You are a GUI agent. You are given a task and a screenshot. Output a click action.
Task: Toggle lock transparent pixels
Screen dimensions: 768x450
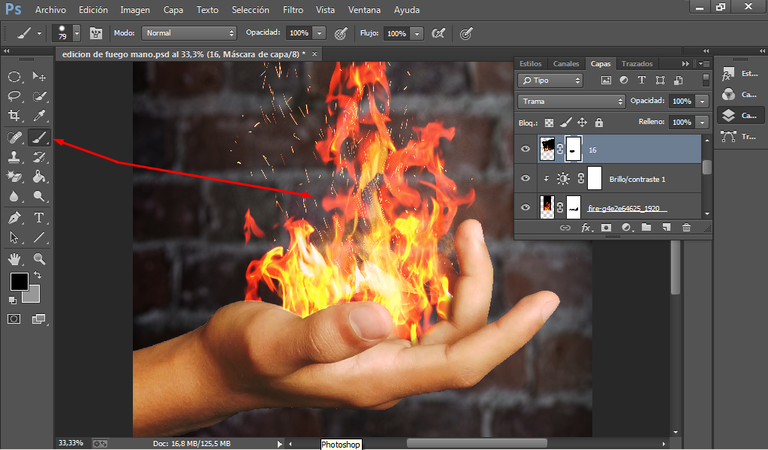click(x=549, y=122)
